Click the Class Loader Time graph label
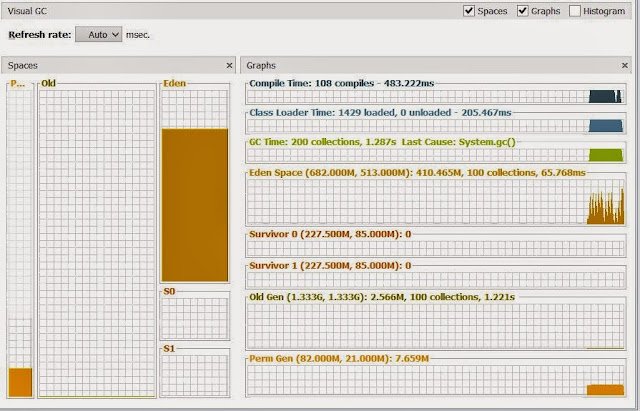The height and width of the screenshot is (411, 640). 380,113
